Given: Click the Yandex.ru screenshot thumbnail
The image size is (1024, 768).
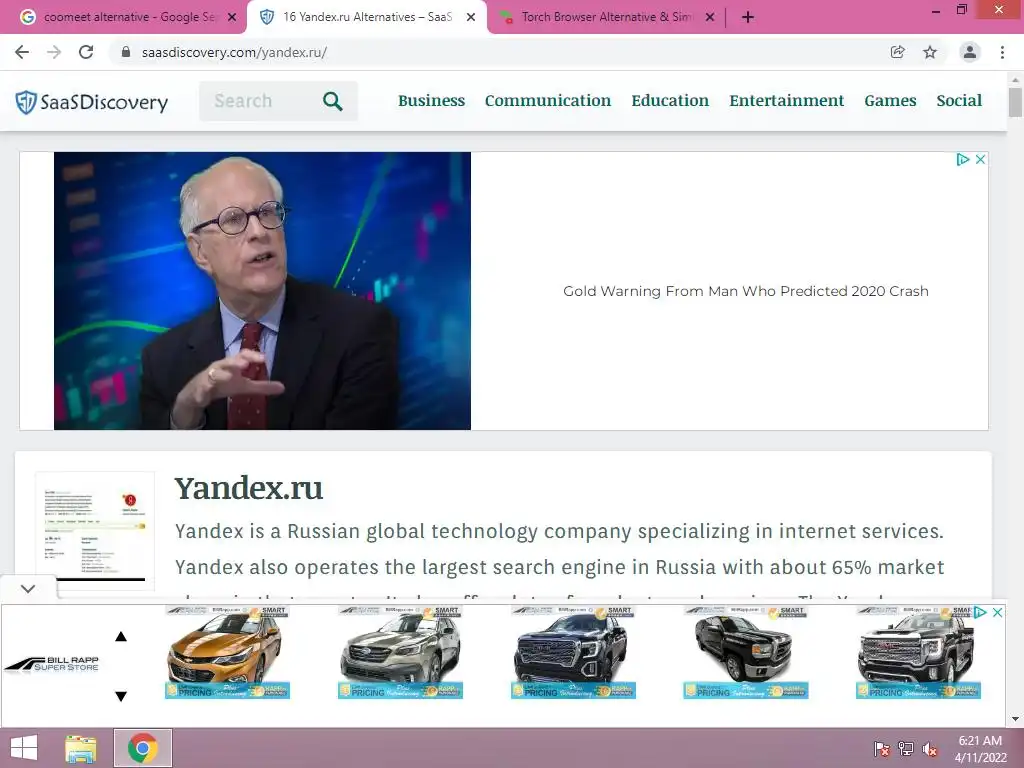Looking at the screenshot, I should tap(95, 531).
